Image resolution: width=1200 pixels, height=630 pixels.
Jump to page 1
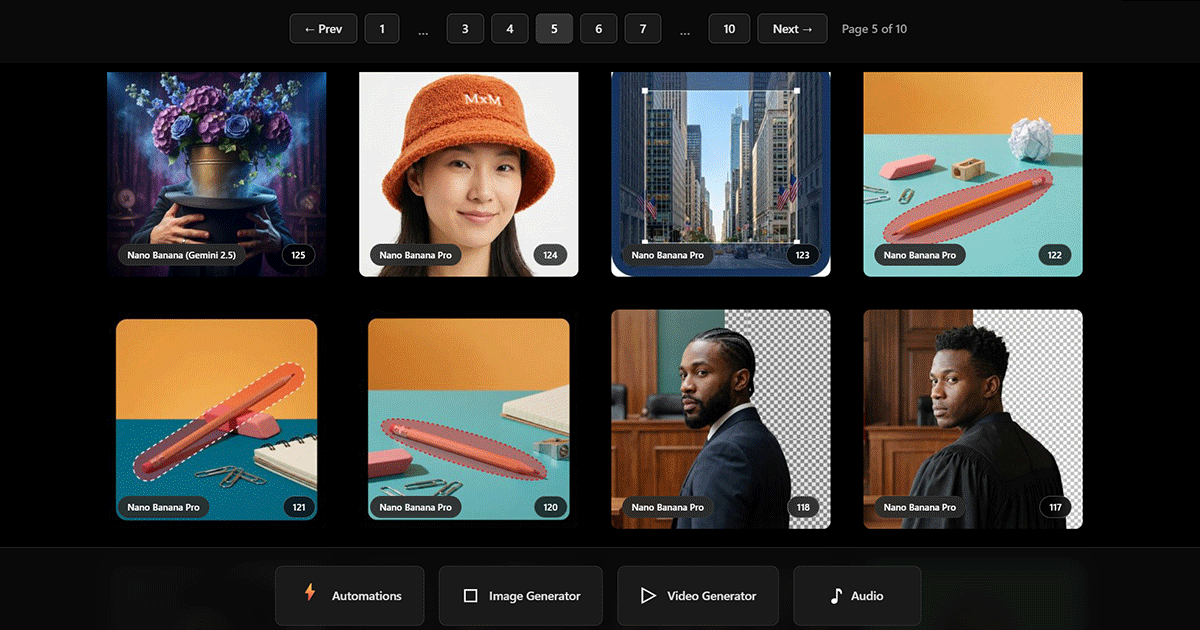point(381,29)
